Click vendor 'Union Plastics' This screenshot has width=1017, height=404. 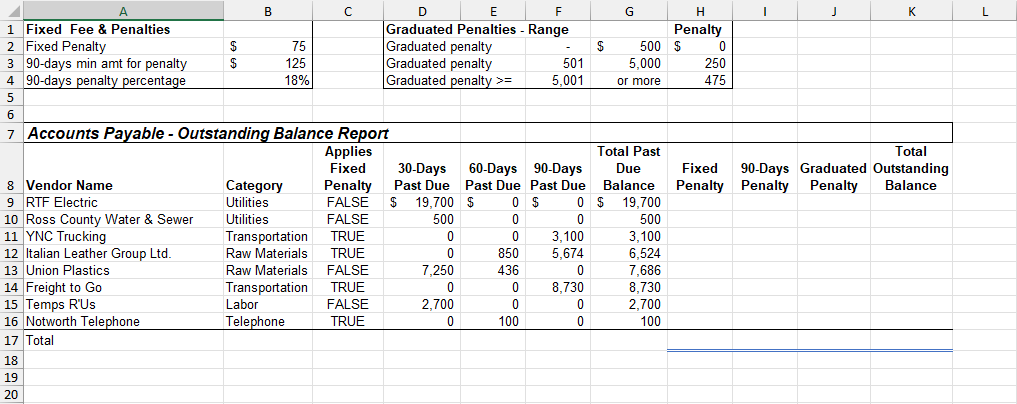pyautogui.click(x=123, y=270)
